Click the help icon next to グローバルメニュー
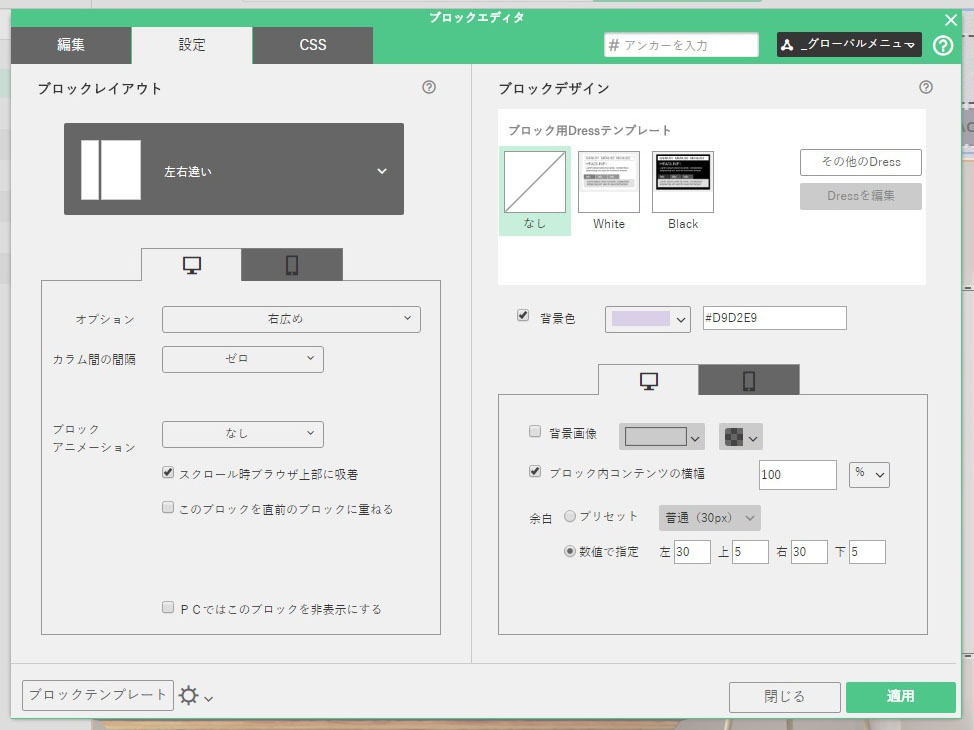This screenshot has width=974, height=730. pos(941,44)
